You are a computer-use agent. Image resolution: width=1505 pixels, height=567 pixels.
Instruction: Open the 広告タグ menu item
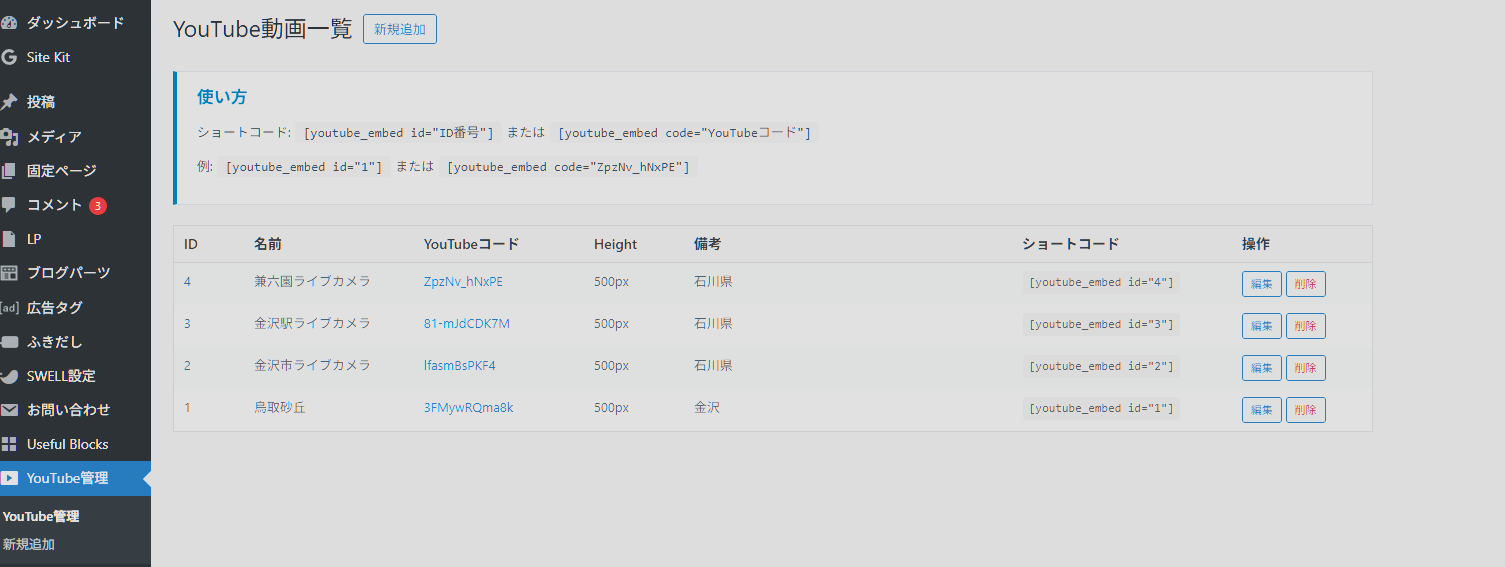54,308
